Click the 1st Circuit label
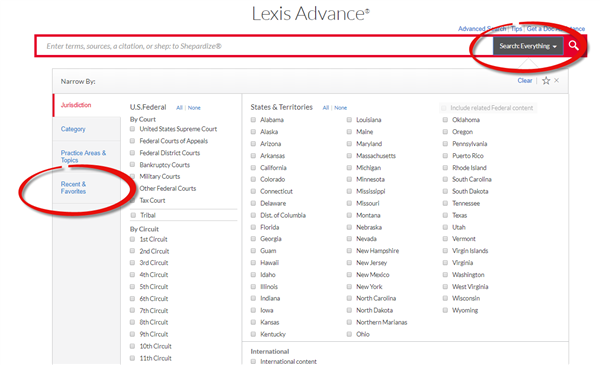Image resolution: width=600 pixels, height=365 pixels. 153,239
